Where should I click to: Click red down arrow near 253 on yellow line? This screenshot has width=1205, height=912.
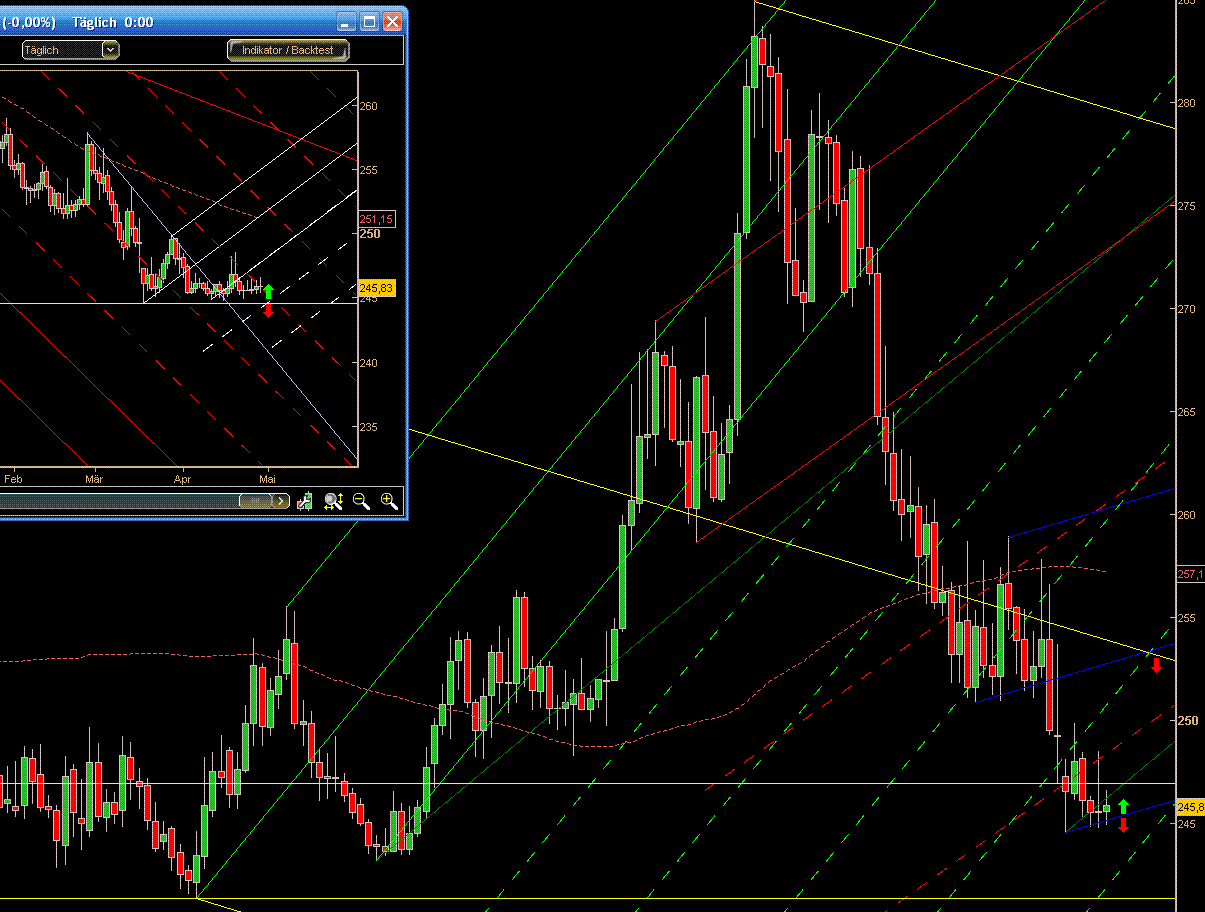[1156, 664]
